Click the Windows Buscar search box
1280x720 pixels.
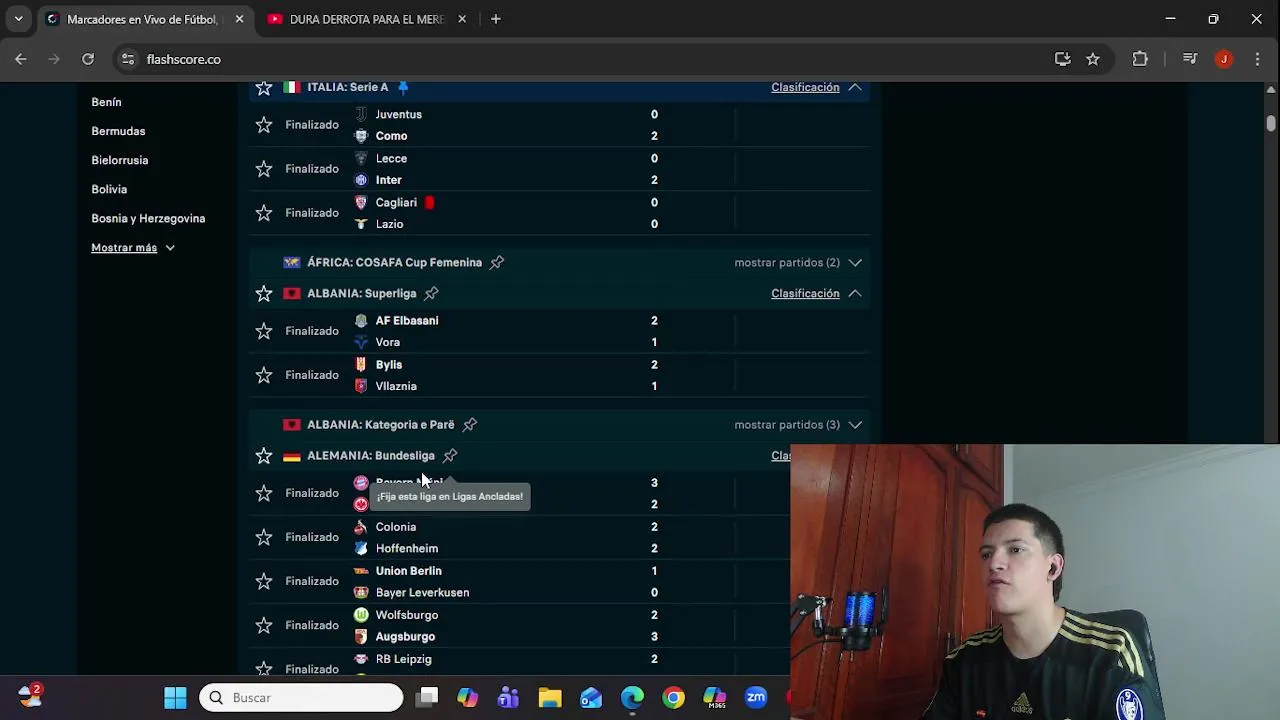tap(301, 697)
